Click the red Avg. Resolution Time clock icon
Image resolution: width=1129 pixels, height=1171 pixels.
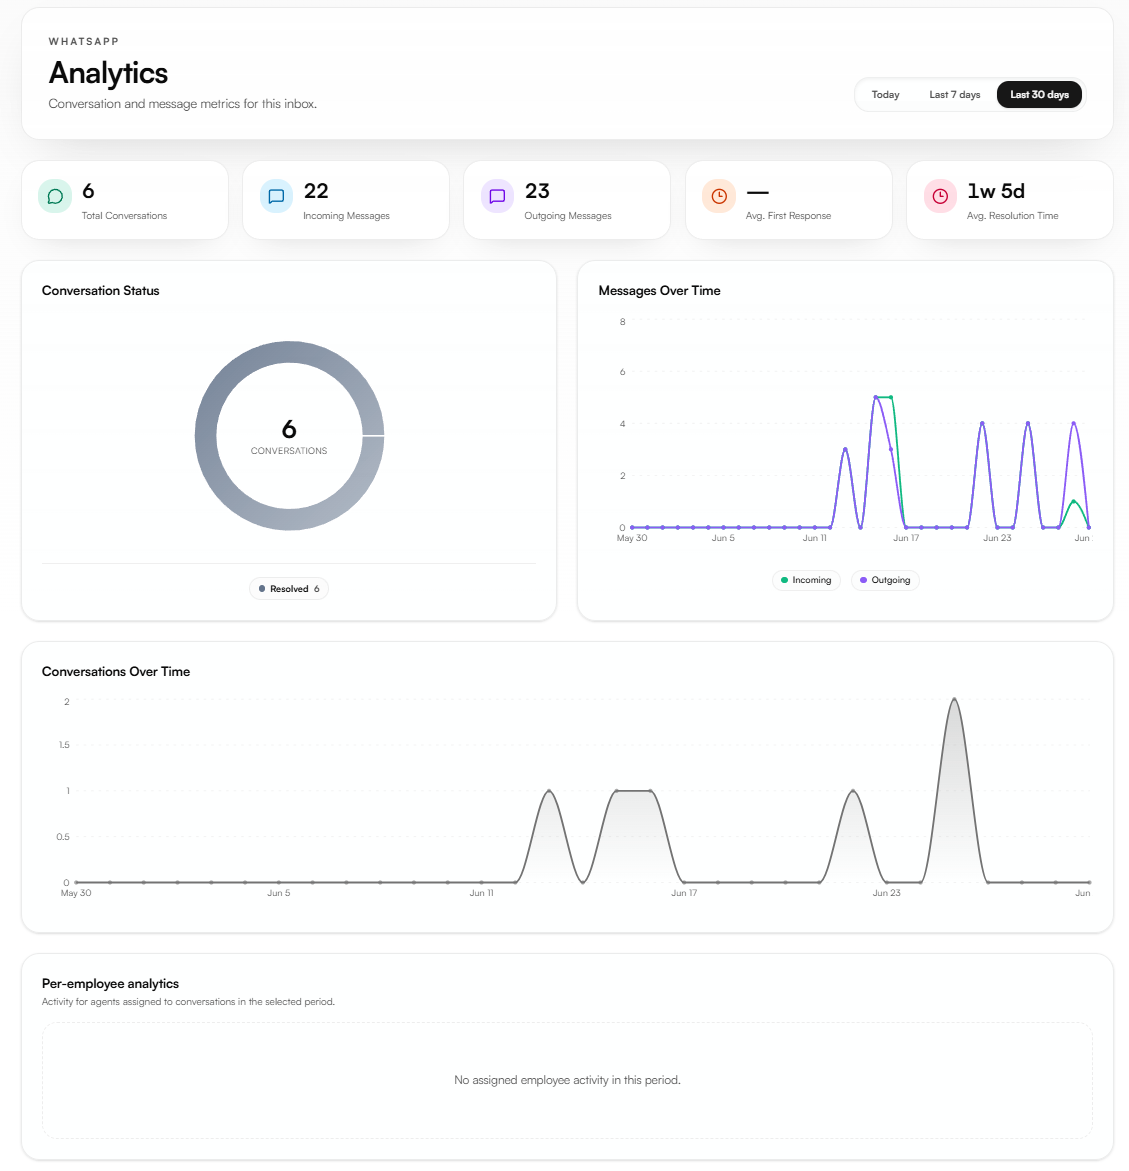click(940, 196)
